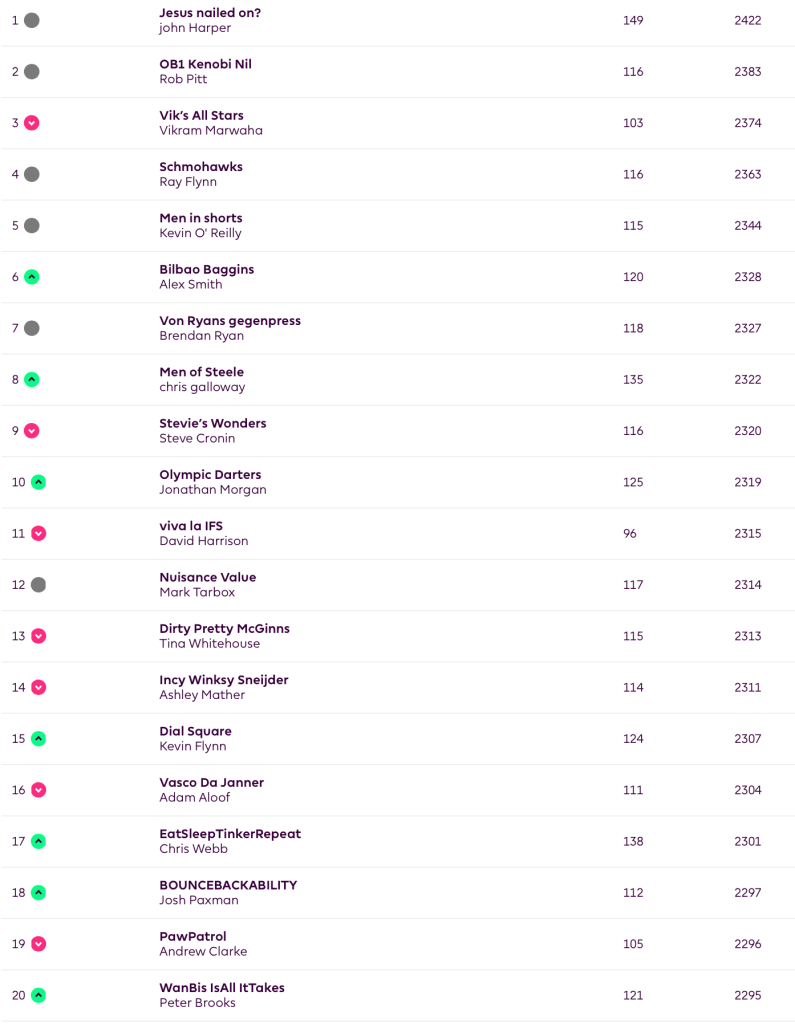
Task: Click the green up-arrow icon at rank 6
Action: [x=32, y=277]
